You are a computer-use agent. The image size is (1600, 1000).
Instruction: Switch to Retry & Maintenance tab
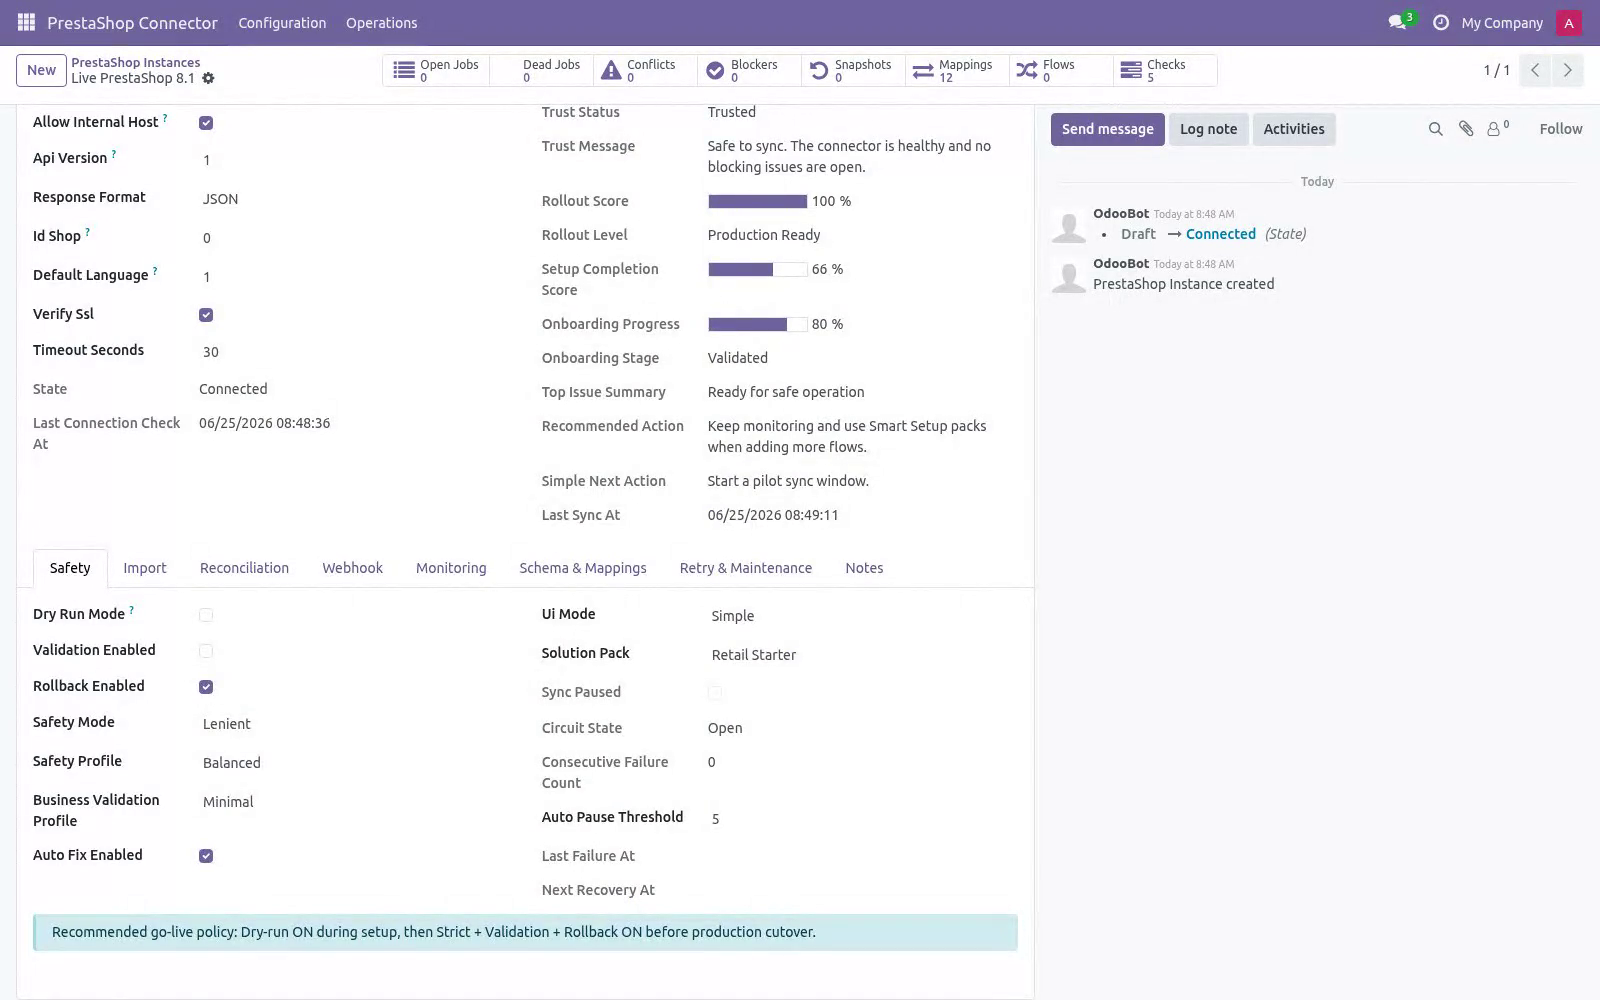tap(746, 568)
